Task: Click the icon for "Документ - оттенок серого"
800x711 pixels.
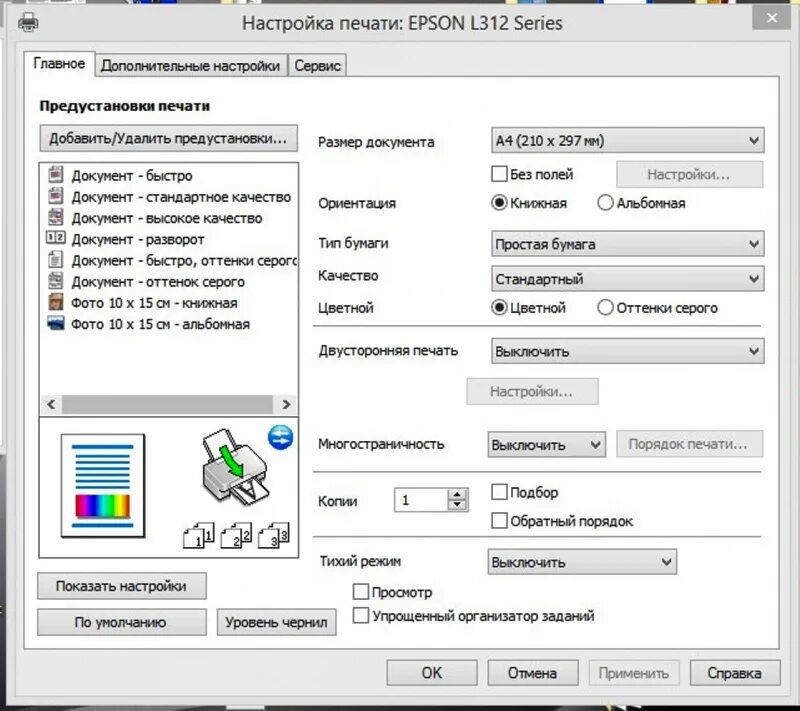Action: 56,281
